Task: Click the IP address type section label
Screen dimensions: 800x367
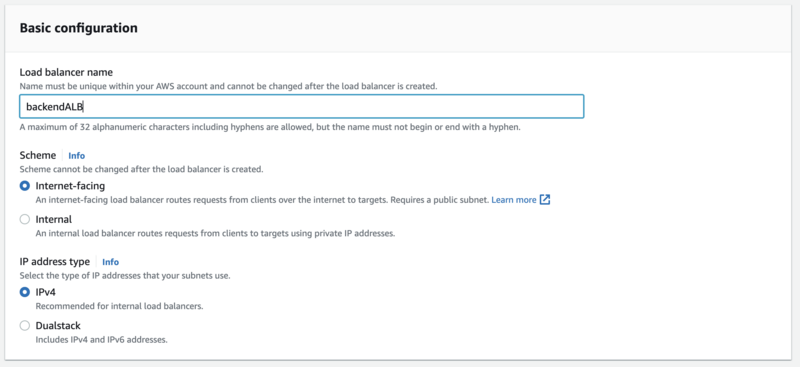Action: (x=55, y=261)
